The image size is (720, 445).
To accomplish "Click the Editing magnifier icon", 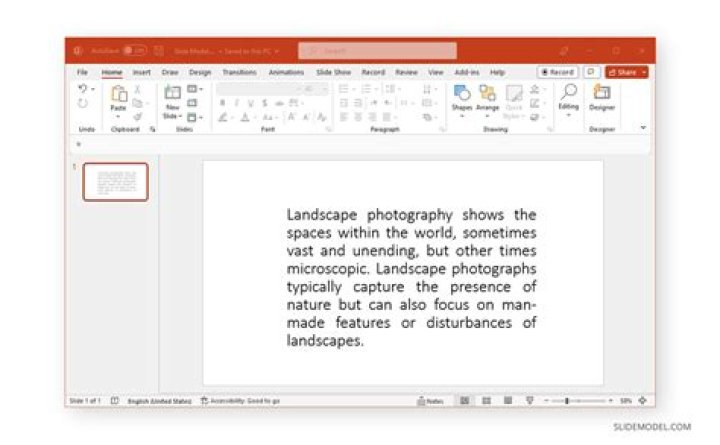I will click(568, 92).
